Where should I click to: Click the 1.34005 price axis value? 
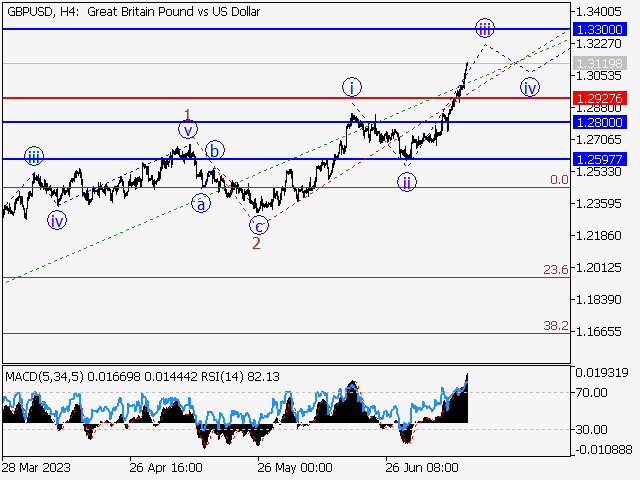(598, 11)
